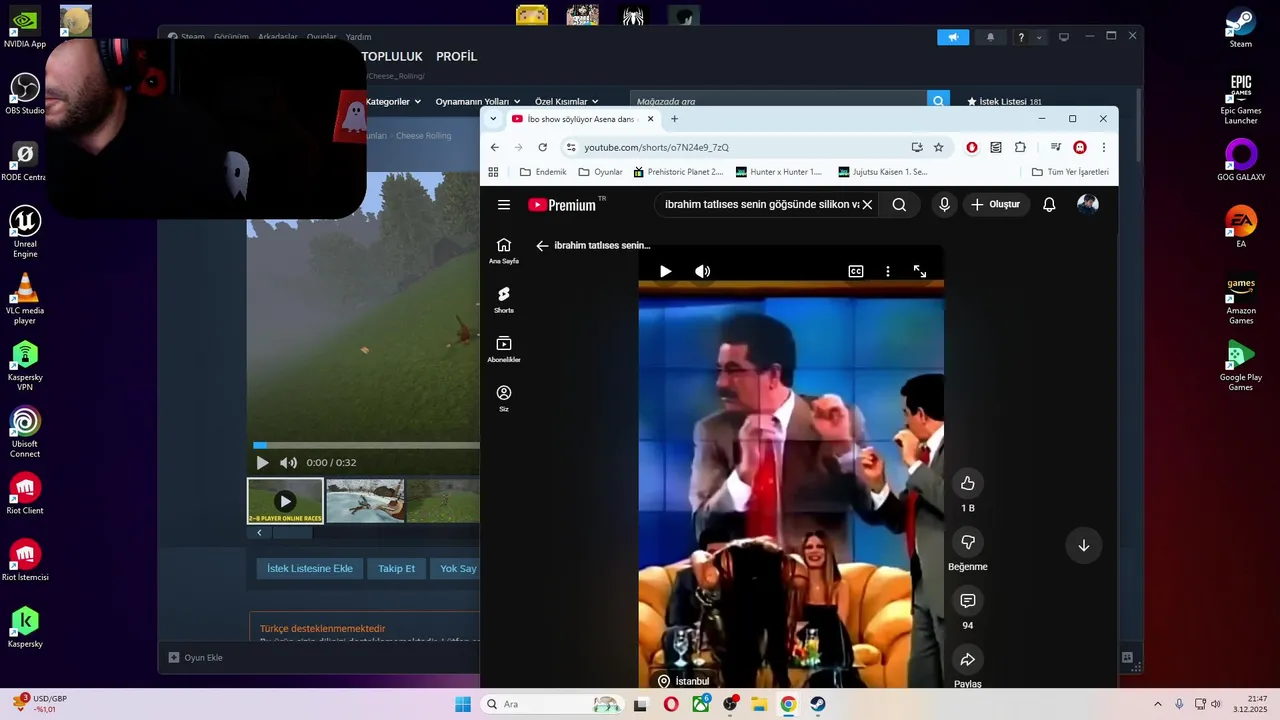
Task: Open Chrome apps grid in bookmarks bar
Action: (493, 172)
